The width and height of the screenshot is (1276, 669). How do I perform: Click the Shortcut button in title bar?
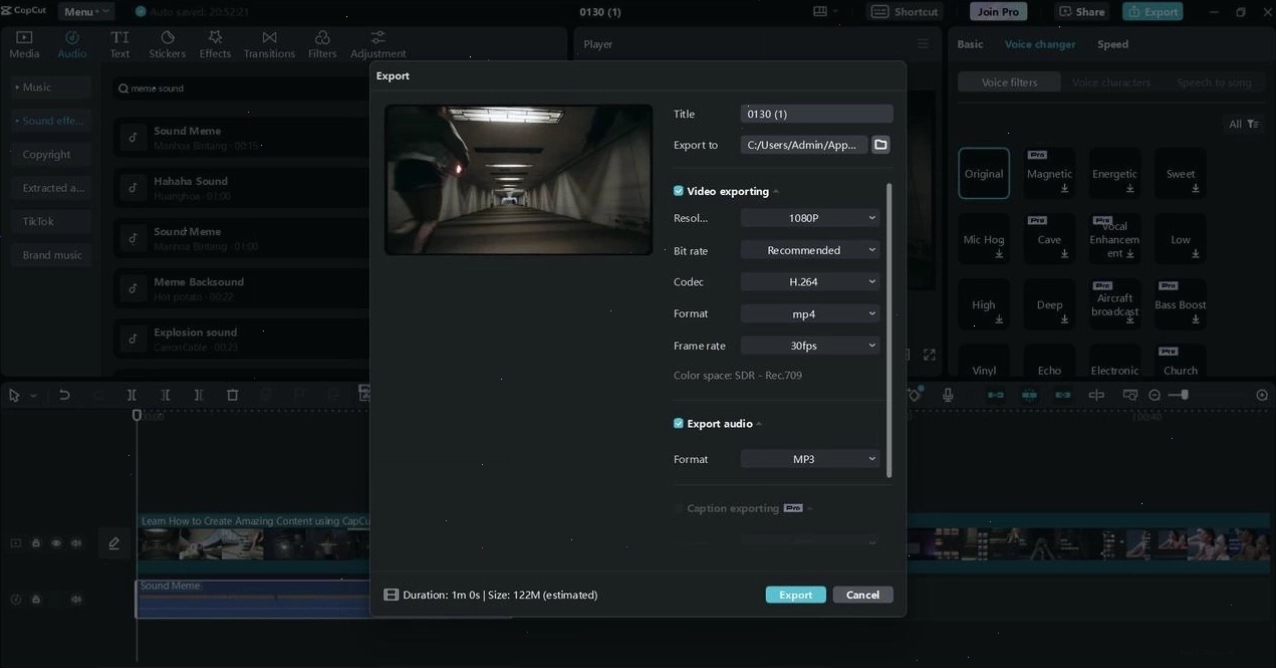pos(906,12)
